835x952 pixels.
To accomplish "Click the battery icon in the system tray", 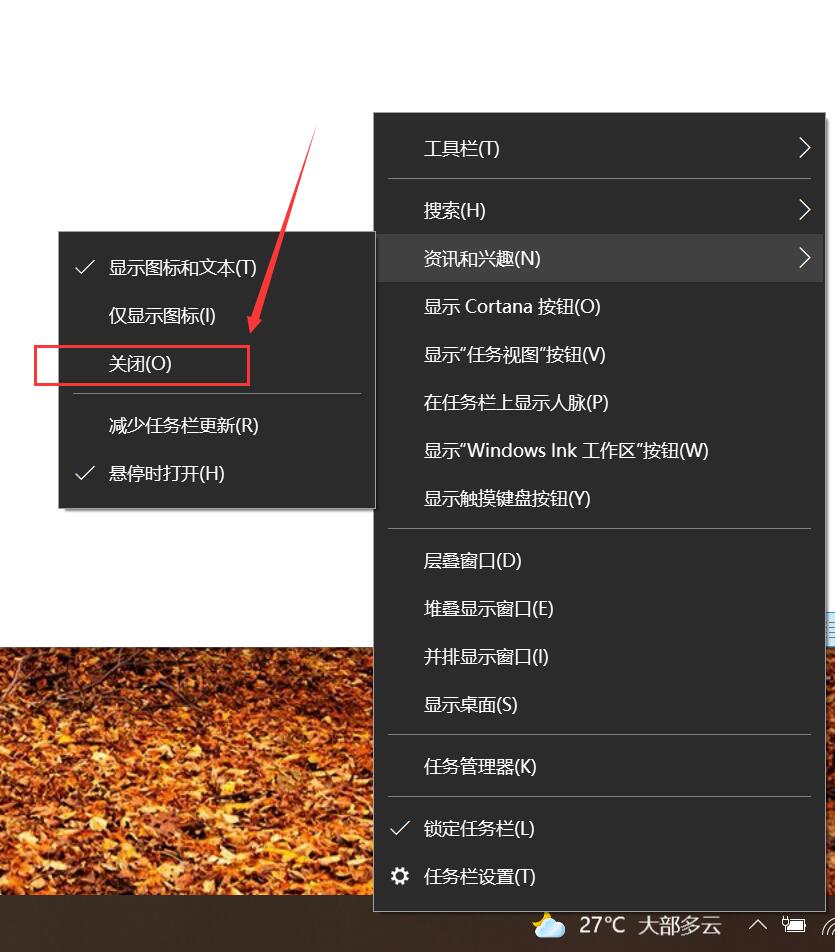I will [795, 925].
